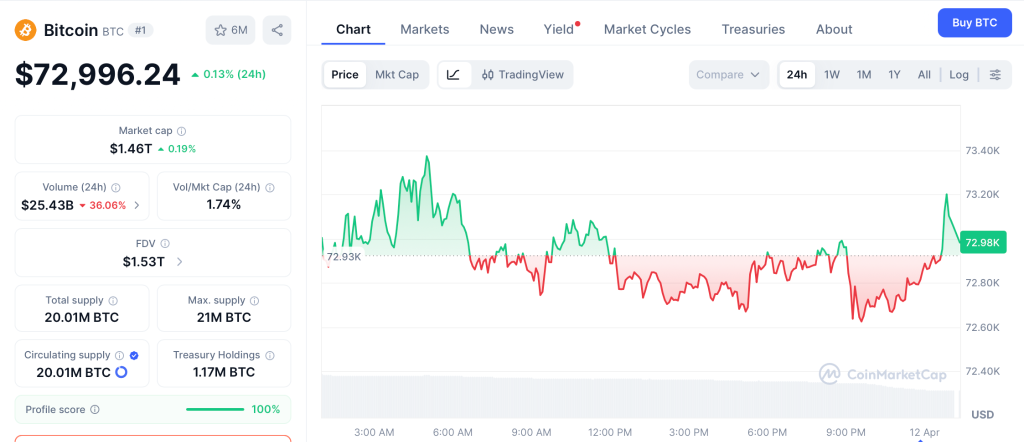Switch to Market Cycles tab

click(x=647, y=29)
